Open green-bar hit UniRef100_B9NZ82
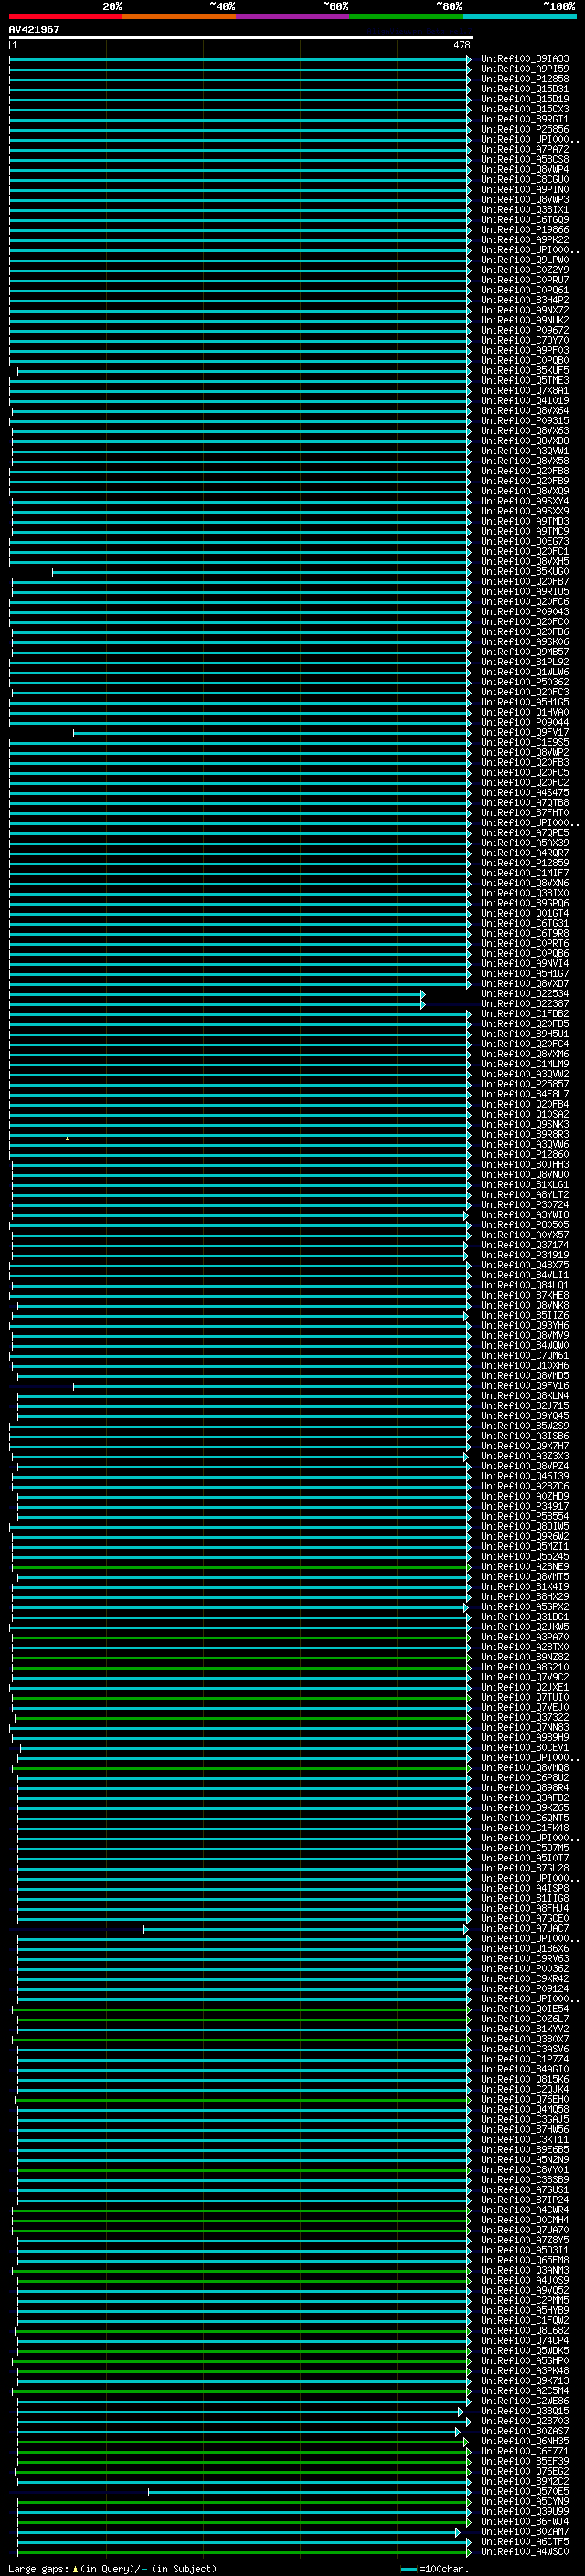The height and width of the screenshot is (2576, 585). click(x=525, y=1658)
